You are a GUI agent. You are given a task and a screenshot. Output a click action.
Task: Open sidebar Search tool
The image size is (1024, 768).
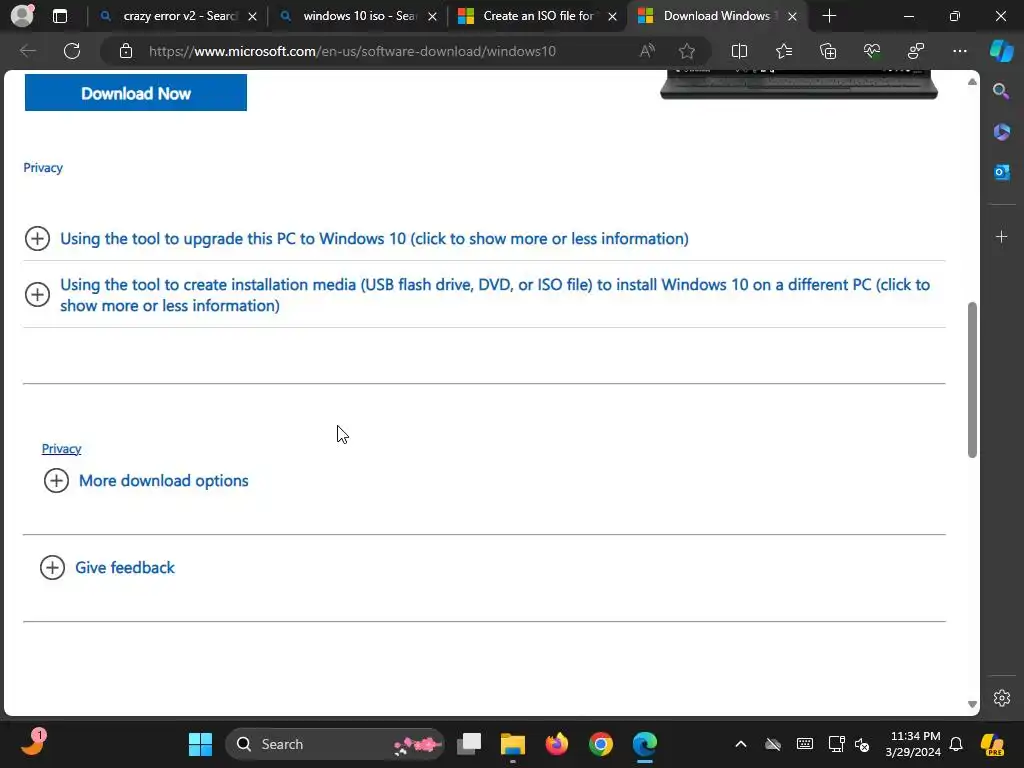[x=1001, y=91]
